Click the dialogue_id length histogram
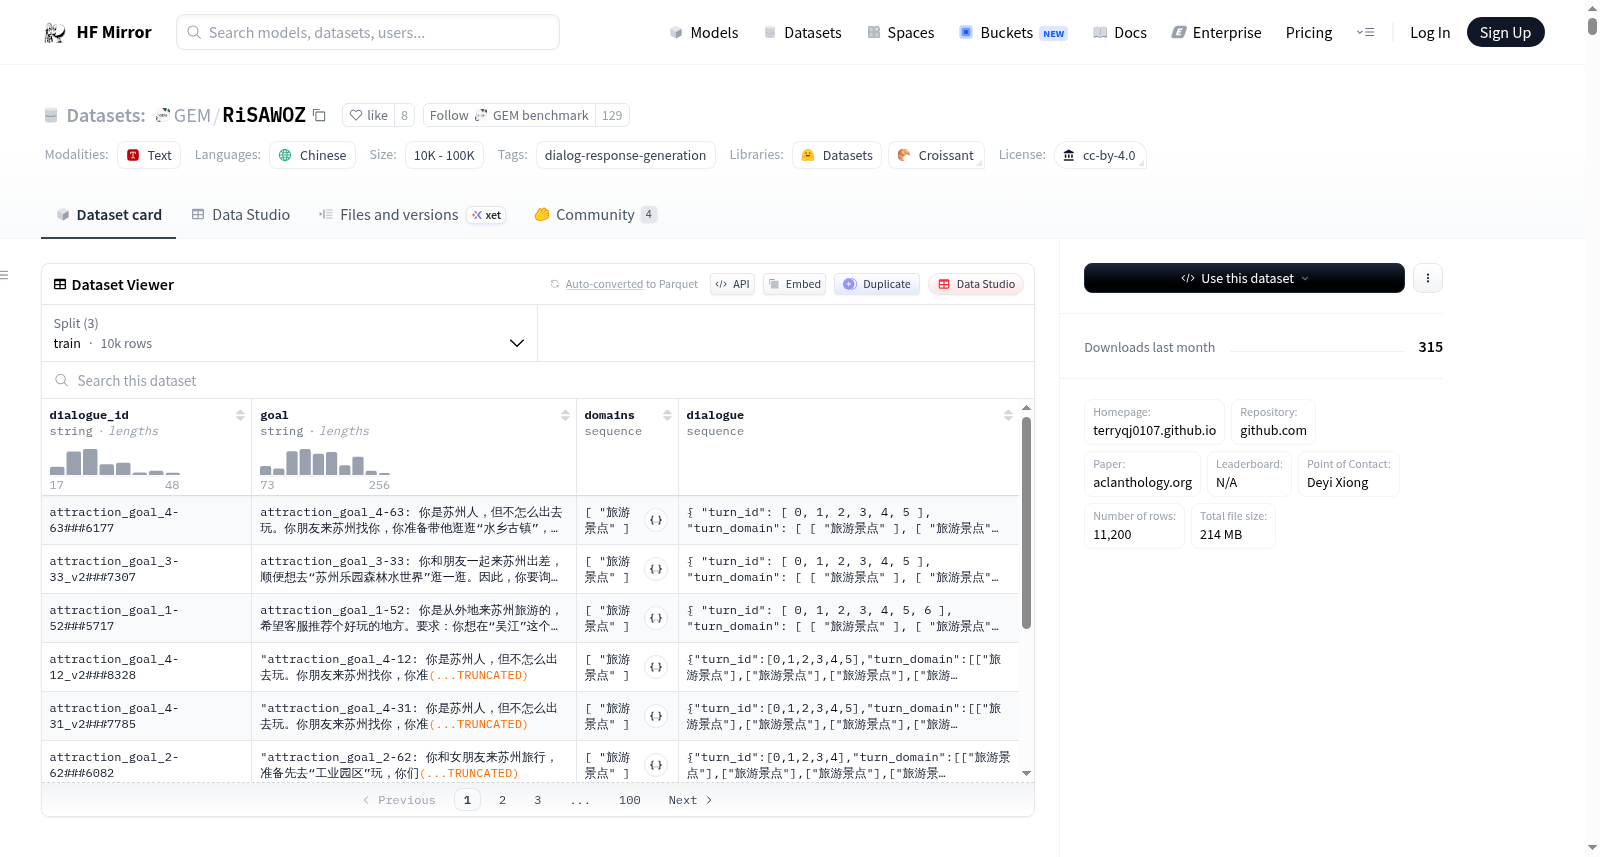 [115, 462]
